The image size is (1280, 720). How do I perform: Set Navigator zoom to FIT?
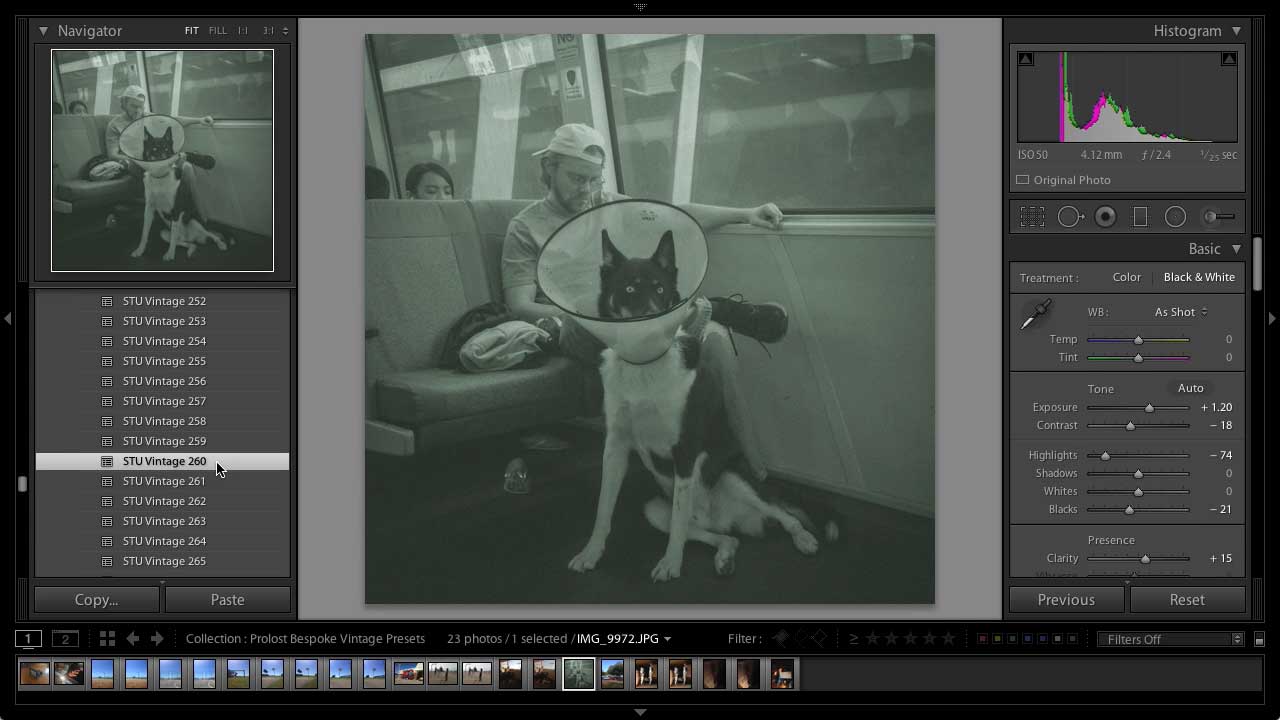[191, 31]
